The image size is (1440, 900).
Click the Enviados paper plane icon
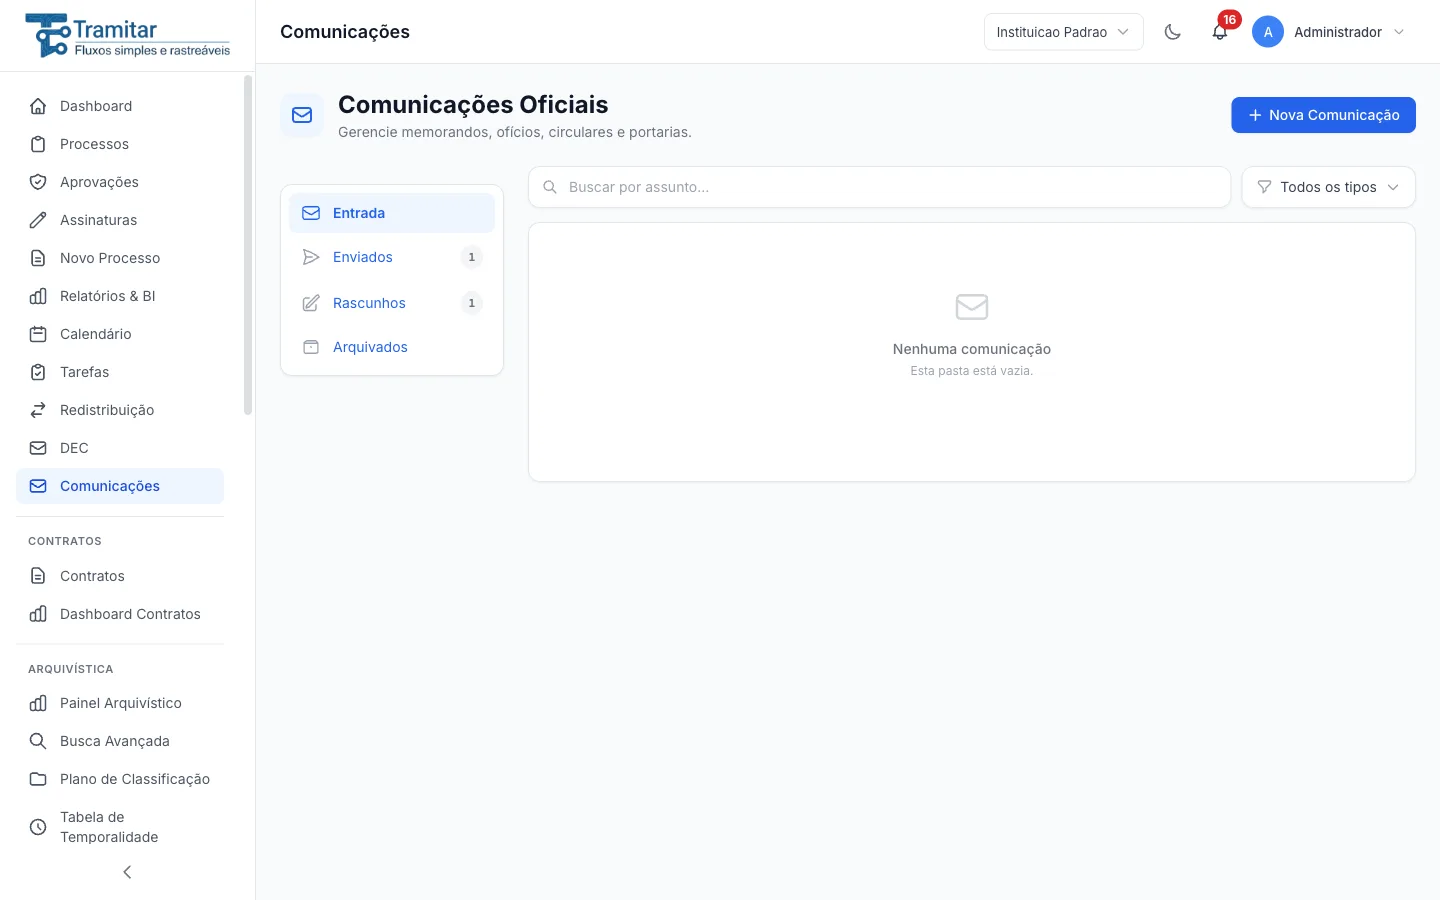pos(311,257)
